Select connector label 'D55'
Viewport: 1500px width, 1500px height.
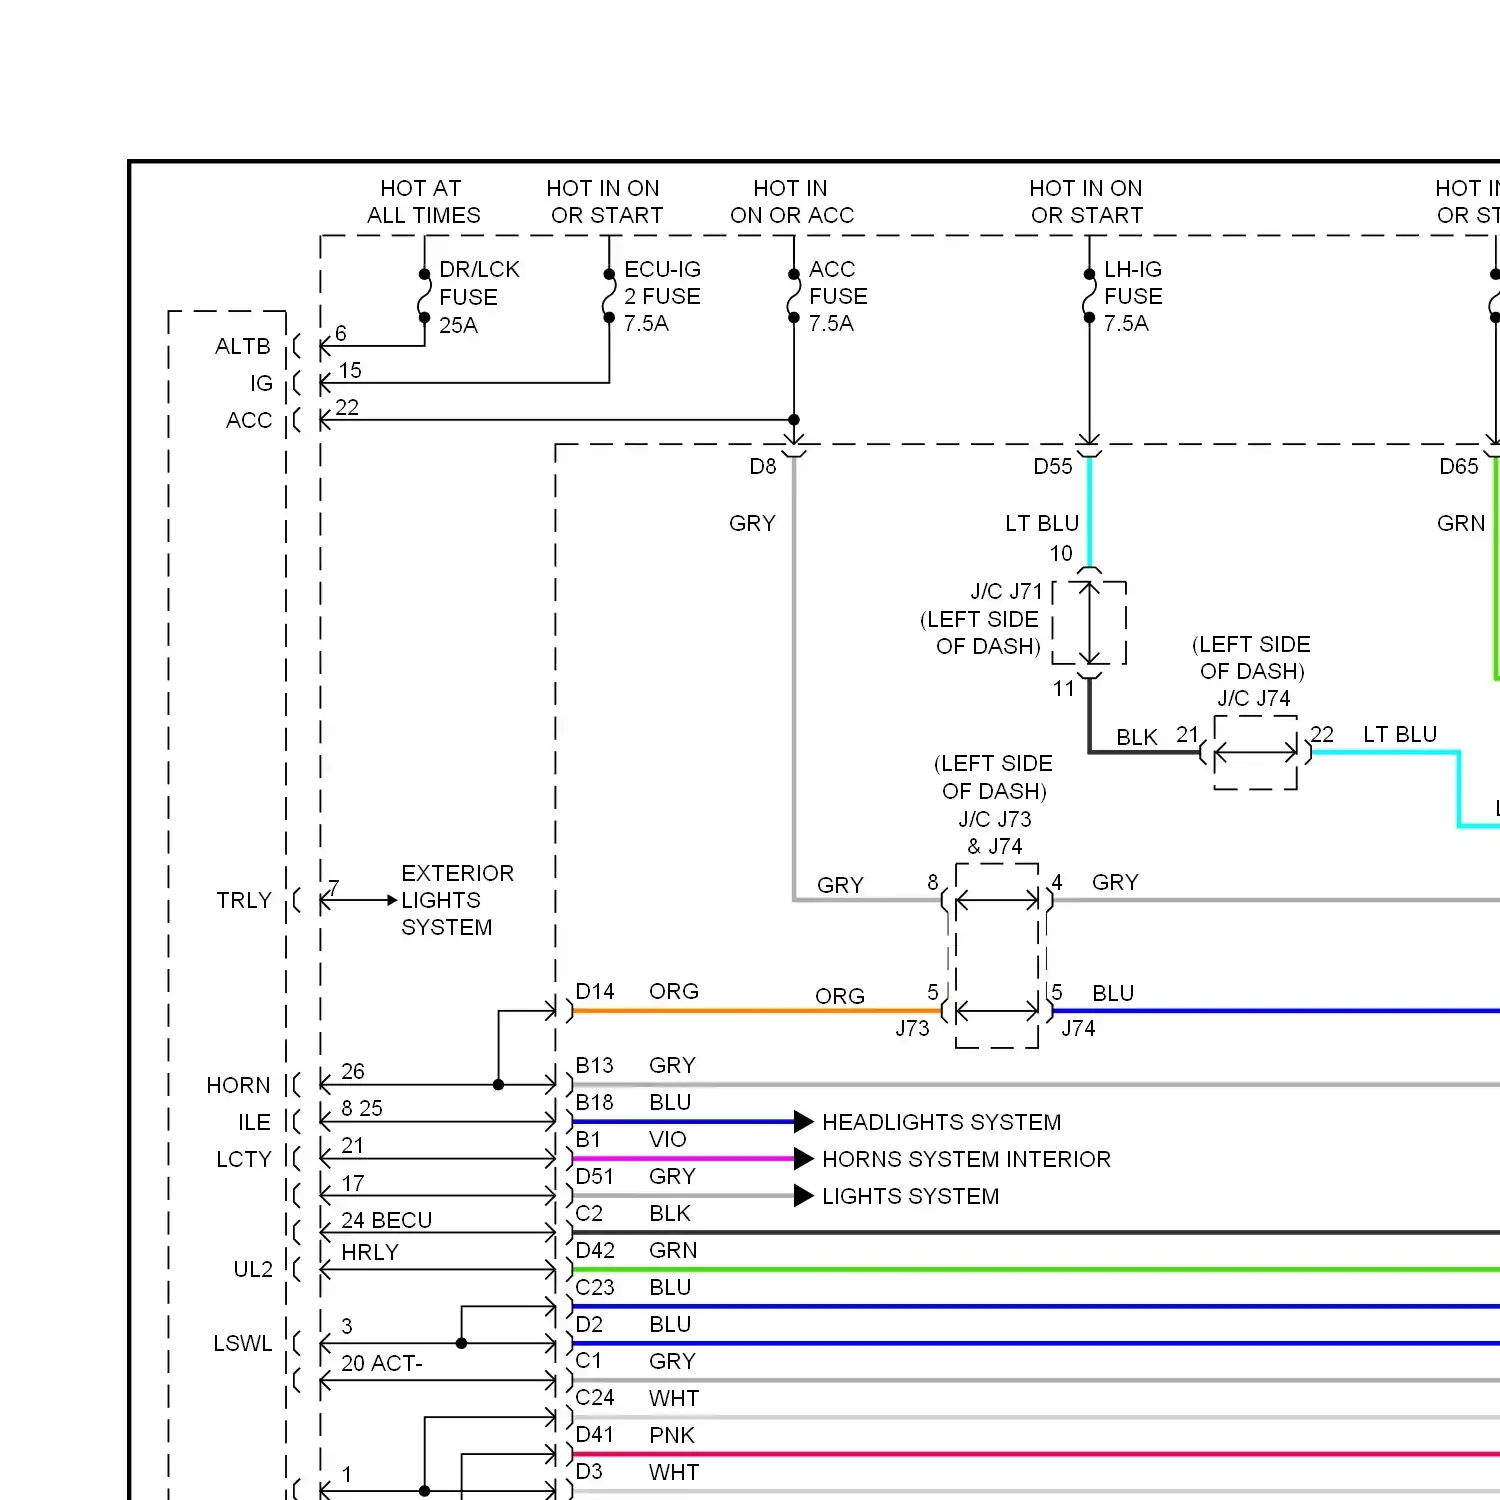click(1053, 467)
